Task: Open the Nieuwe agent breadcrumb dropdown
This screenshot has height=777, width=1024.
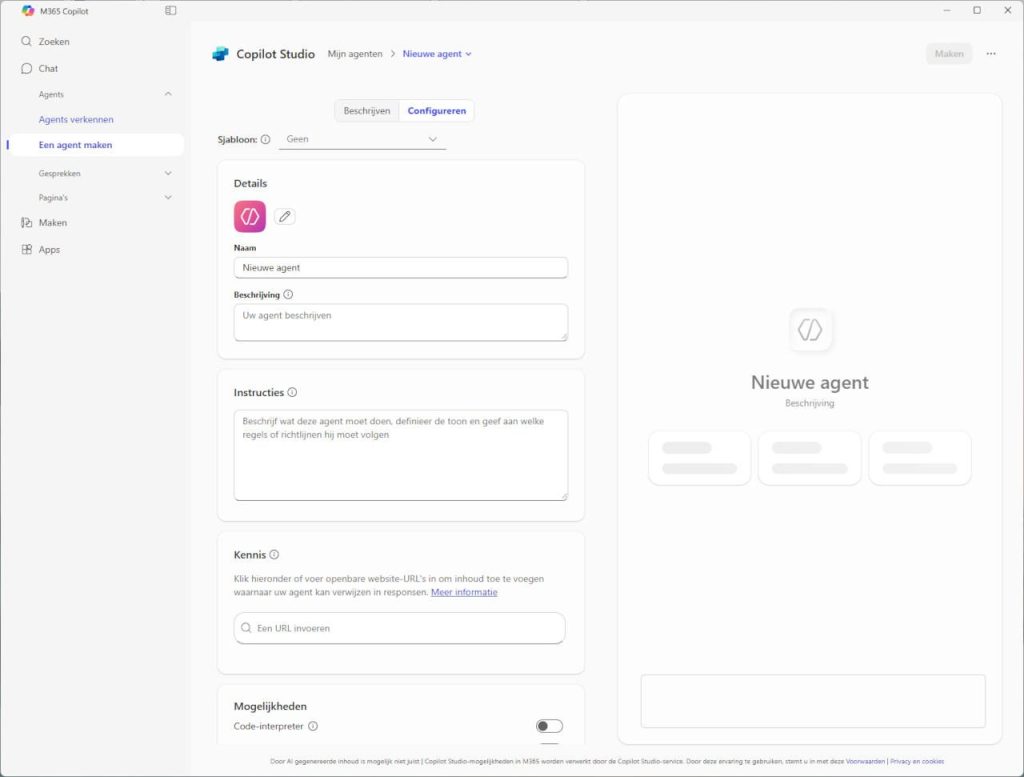Action: point(437,54)
